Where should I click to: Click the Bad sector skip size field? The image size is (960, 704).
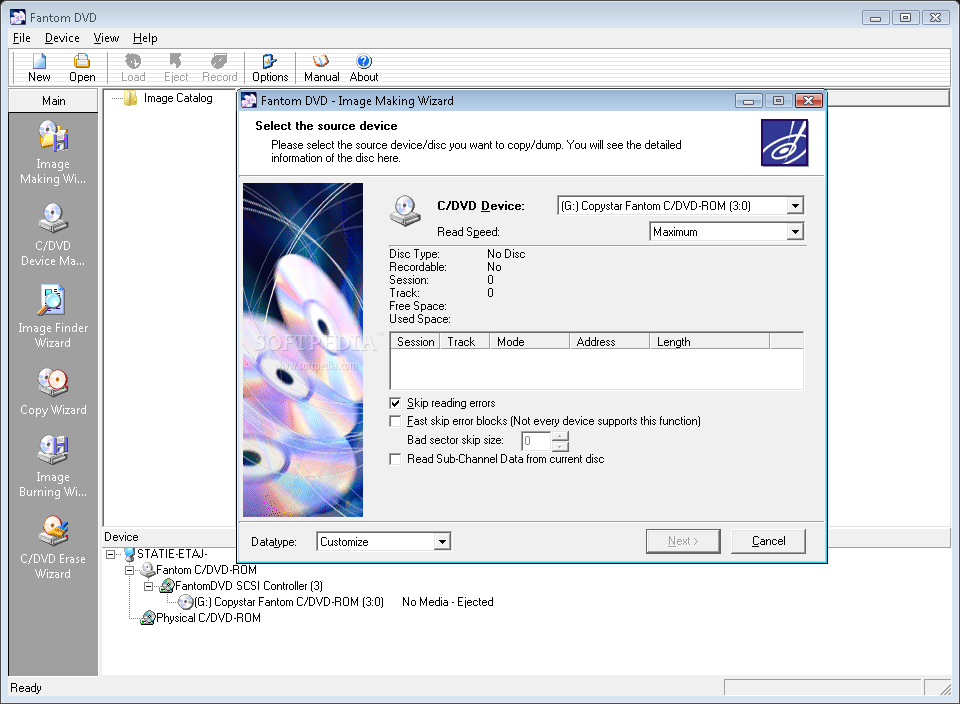tap(536, 441)
